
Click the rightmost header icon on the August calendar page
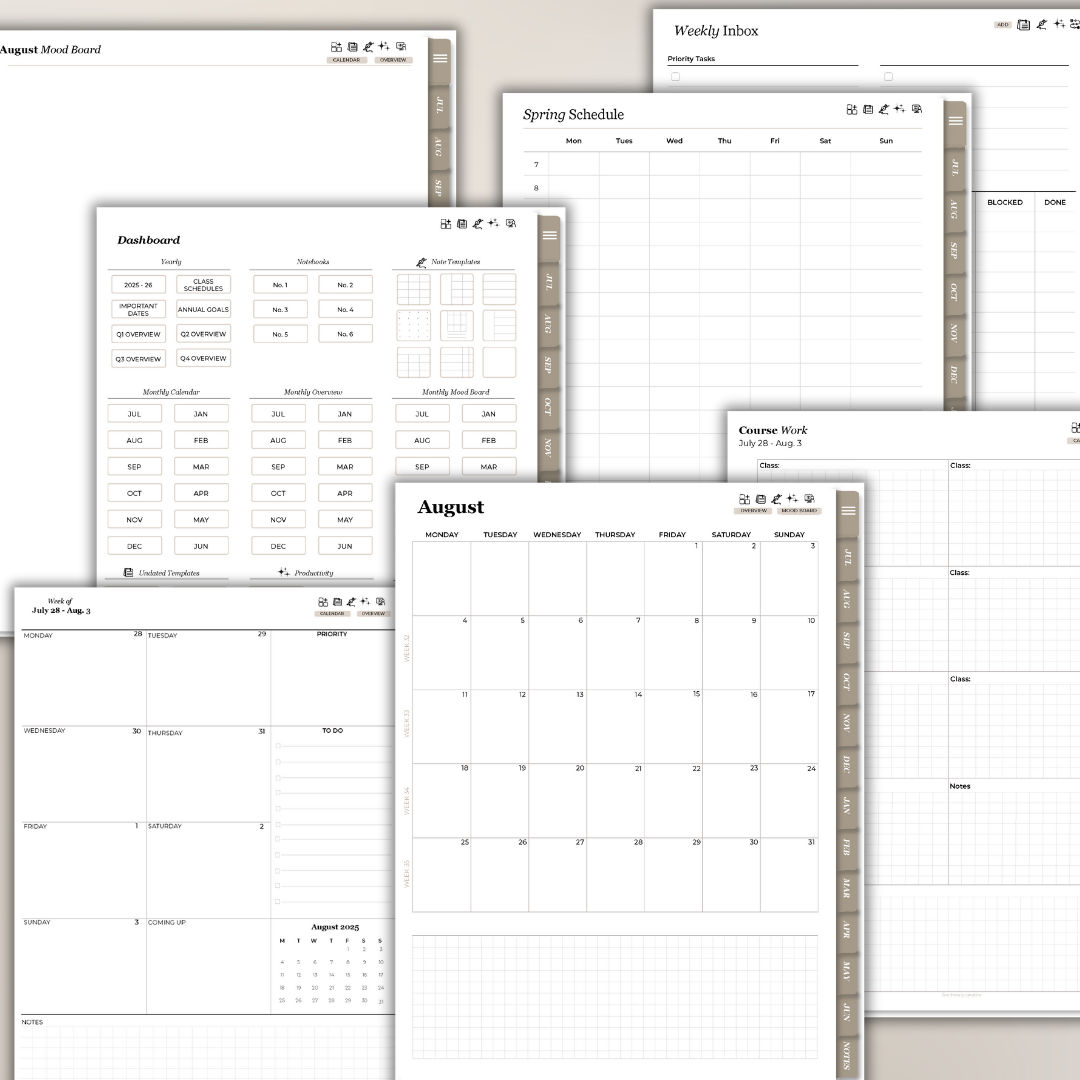(x=809, y=499)
